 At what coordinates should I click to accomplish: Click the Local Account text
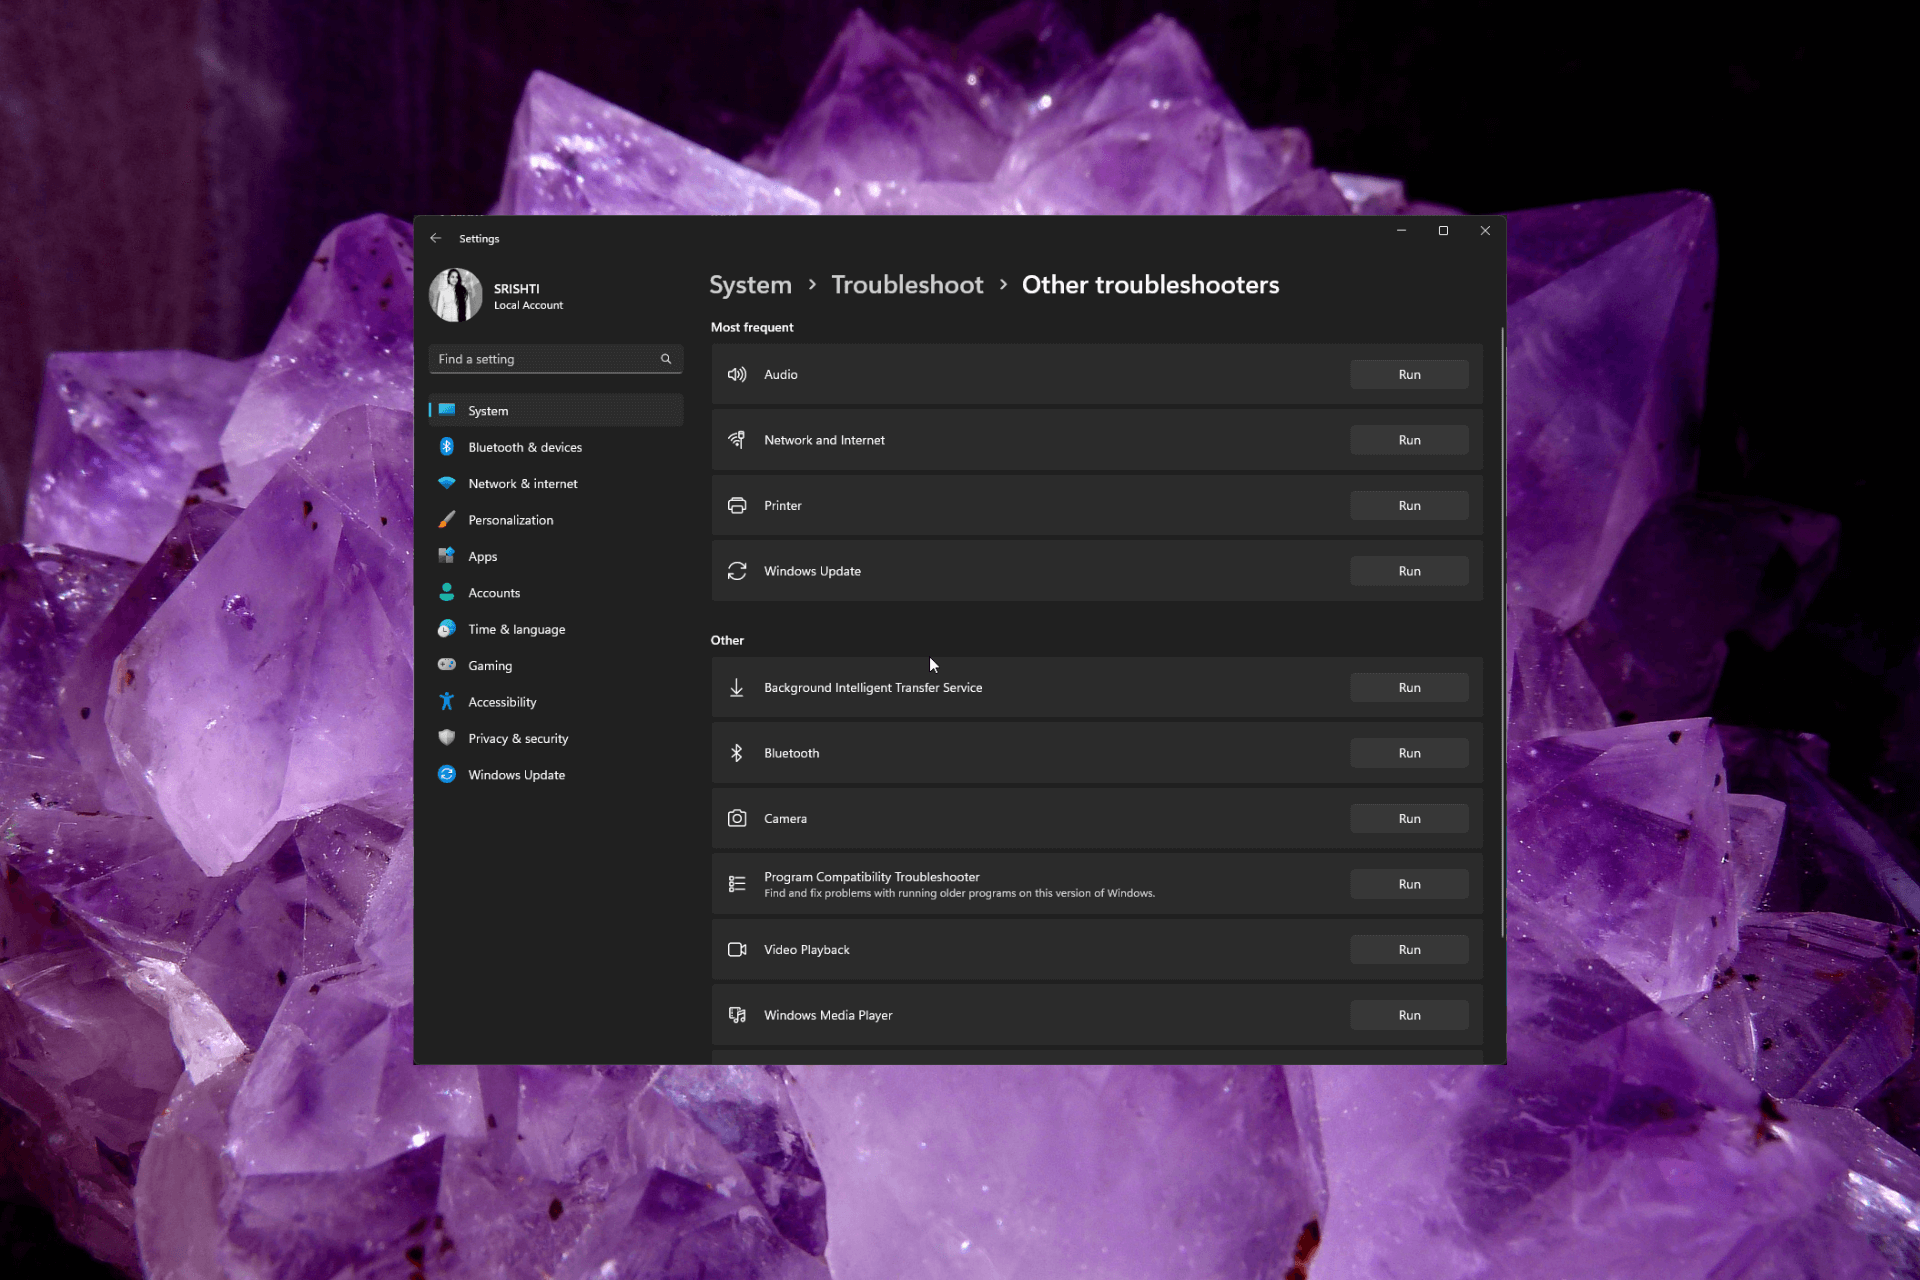[528, 305]
